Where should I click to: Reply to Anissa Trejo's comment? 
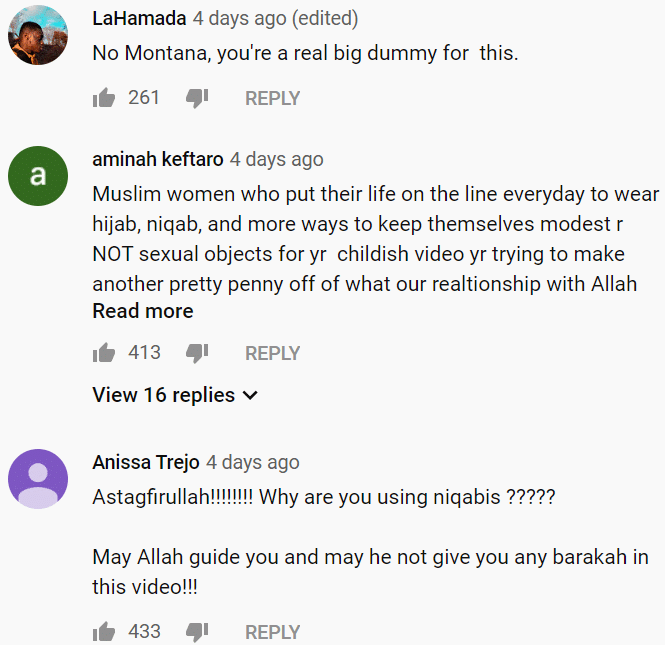pyautogui.click(x=272, y=632)
